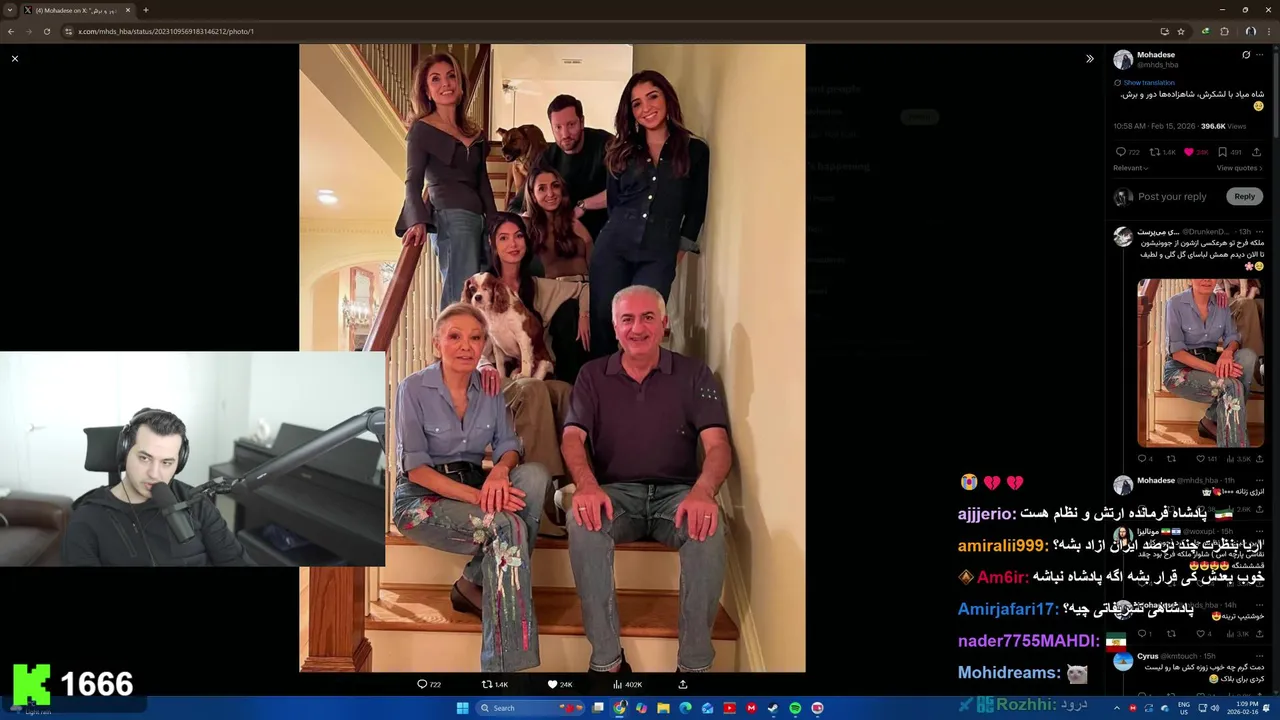Viewport: 1280px width, 720px height.
Task: Open the Grok explain icon on the post
Action: (1246, 55)
